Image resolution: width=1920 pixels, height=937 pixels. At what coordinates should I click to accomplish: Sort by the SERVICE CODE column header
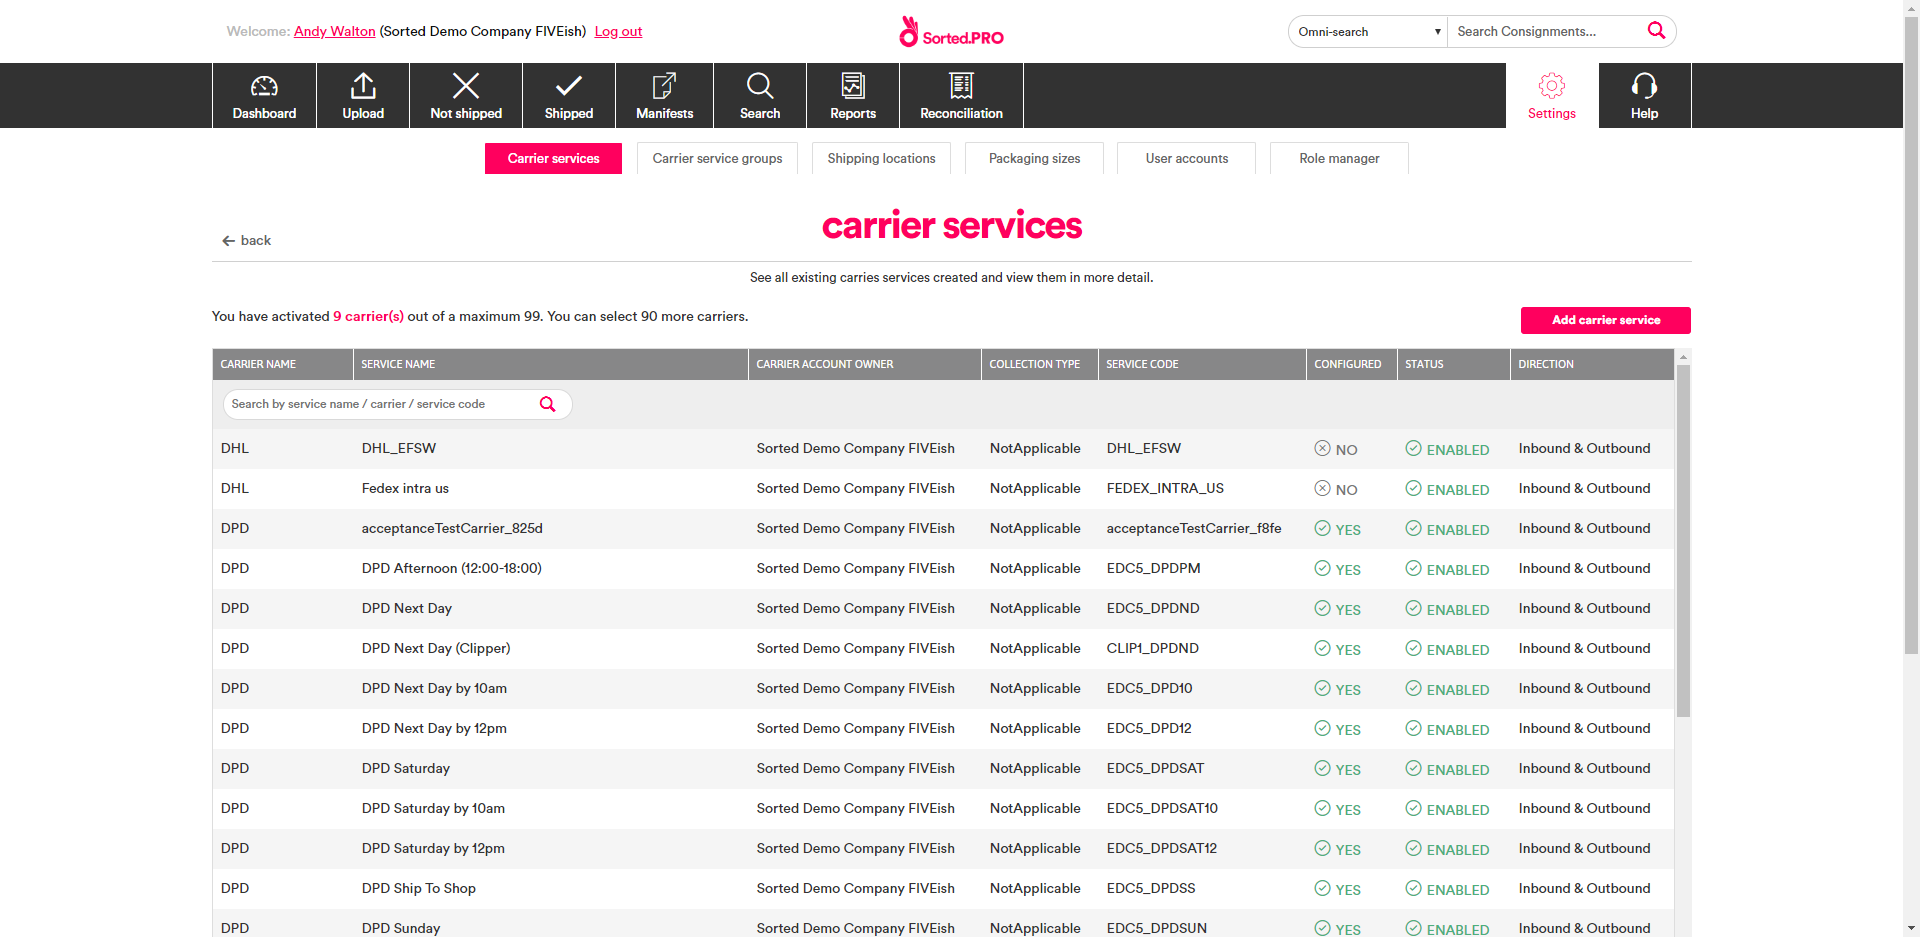(1141, 364)
